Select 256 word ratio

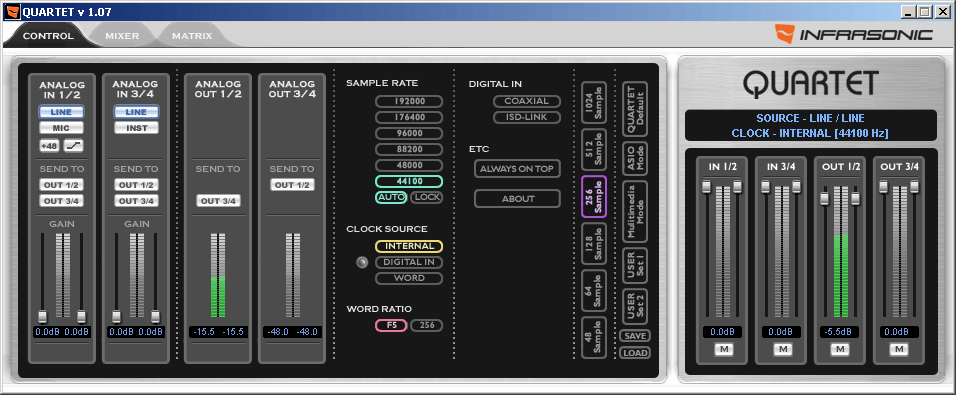(x=426, y=325)
